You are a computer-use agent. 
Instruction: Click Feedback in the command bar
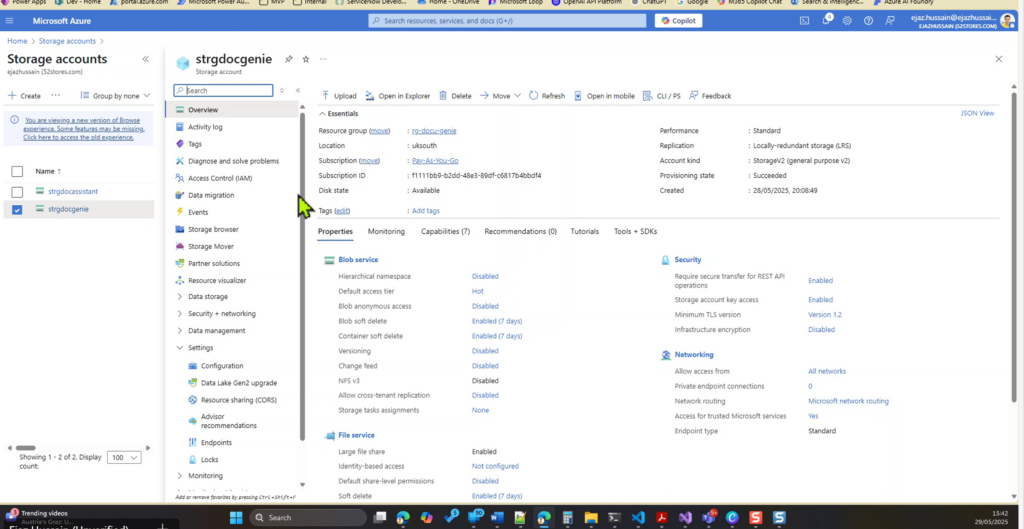click(710, 96)
